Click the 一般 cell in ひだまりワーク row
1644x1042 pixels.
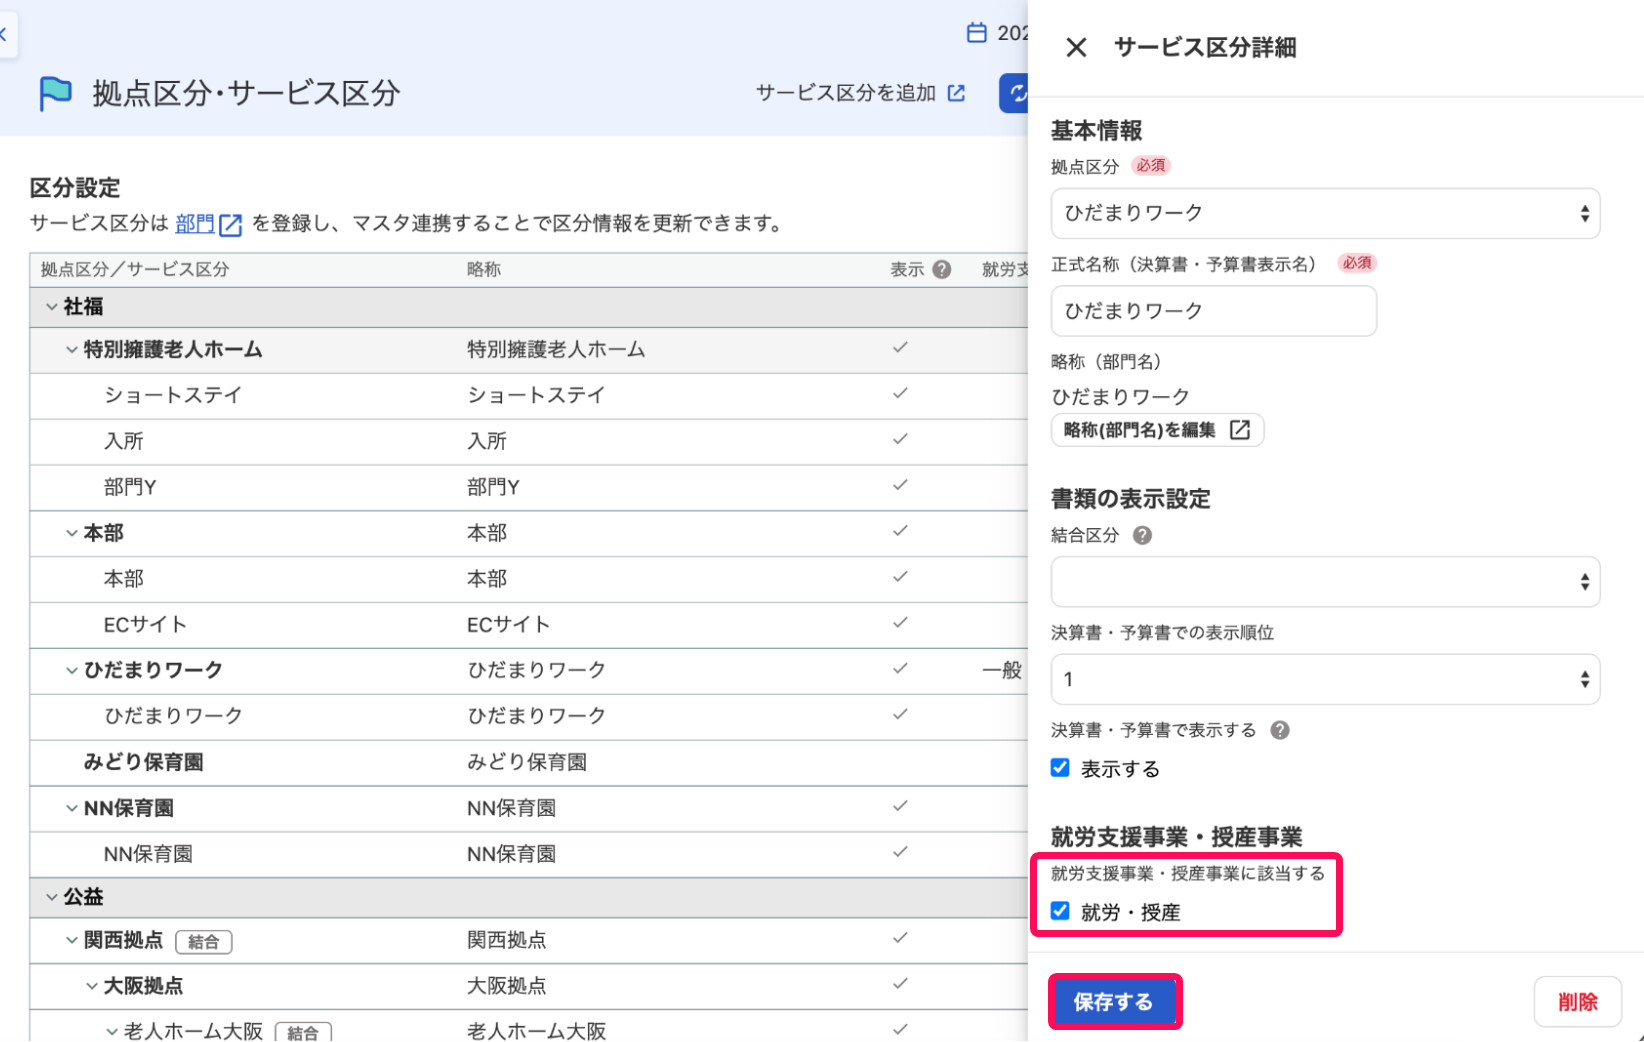point(1002,670)
